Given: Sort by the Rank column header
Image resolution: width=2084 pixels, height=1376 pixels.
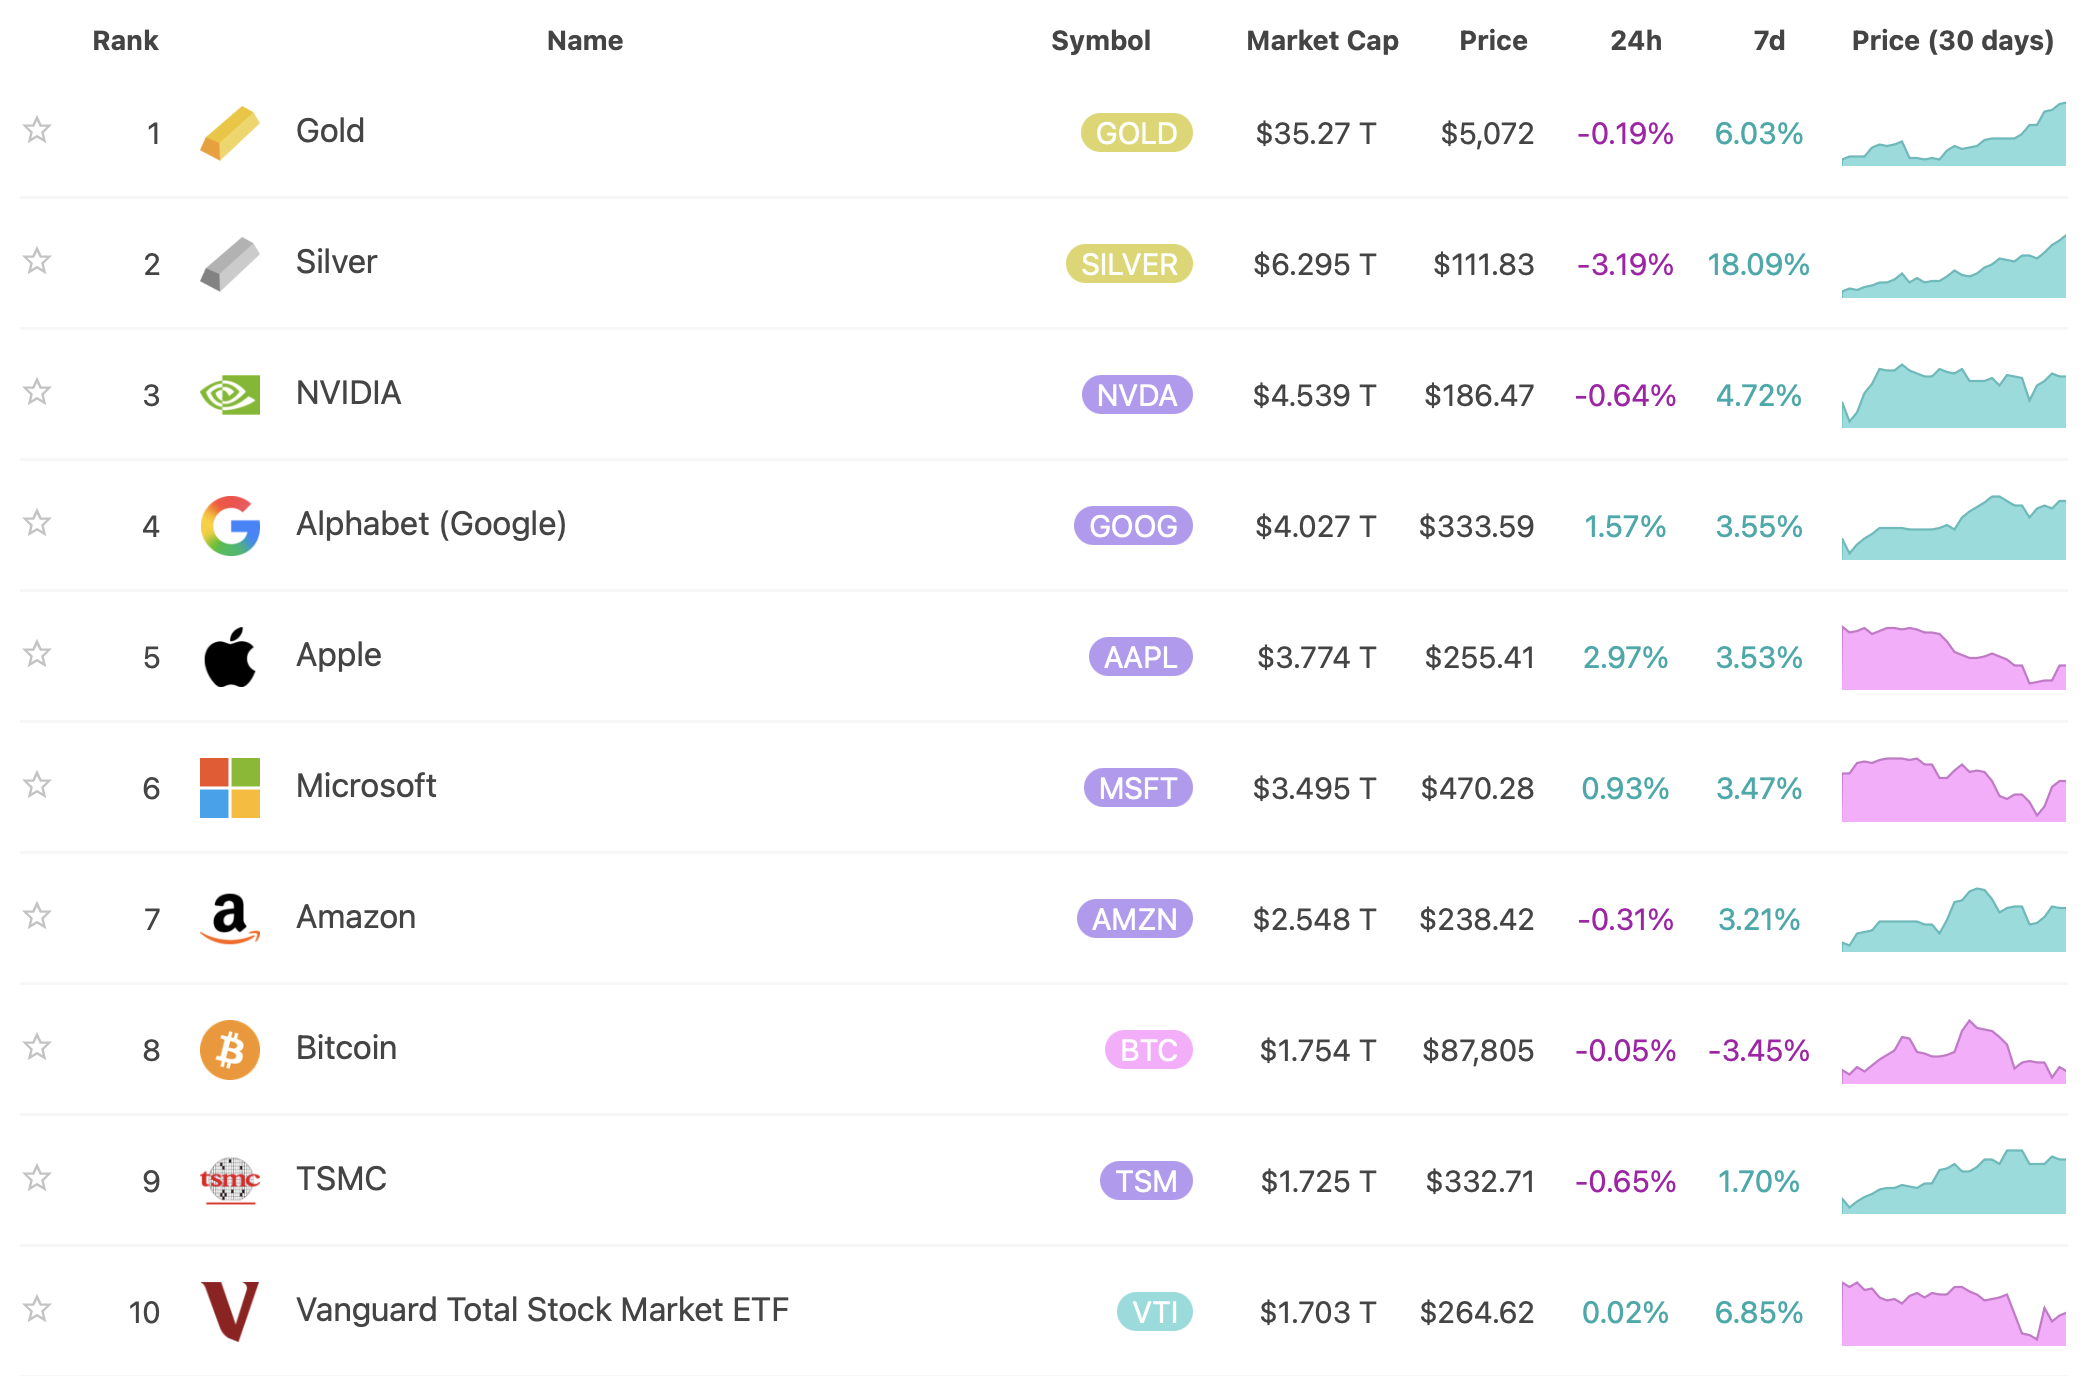Looking at the screenshot, I should (125, 41).
